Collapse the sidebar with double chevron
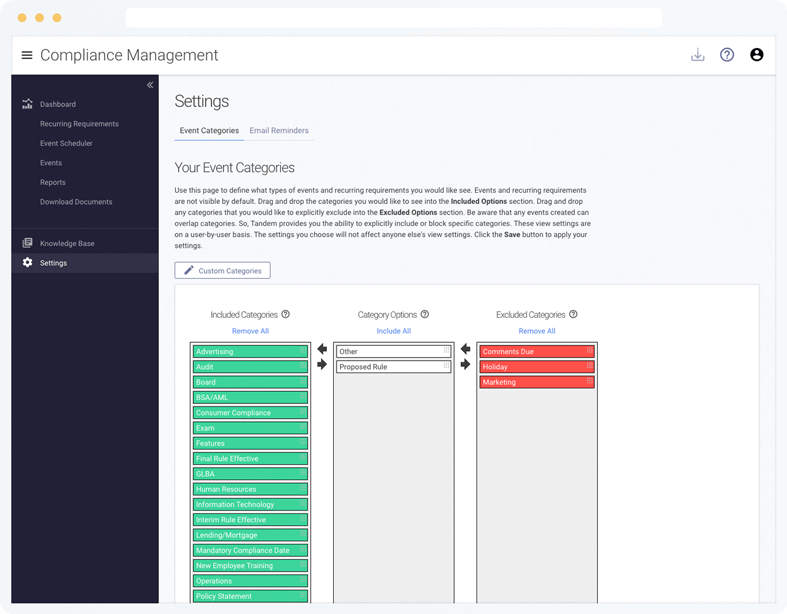Image resolution: width=787 pixels, height=614 pixels. (x=150, y=85)
